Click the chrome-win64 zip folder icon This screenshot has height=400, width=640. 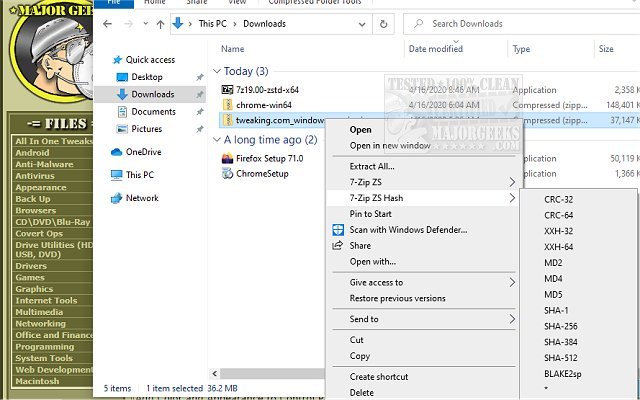coord(228,103)
